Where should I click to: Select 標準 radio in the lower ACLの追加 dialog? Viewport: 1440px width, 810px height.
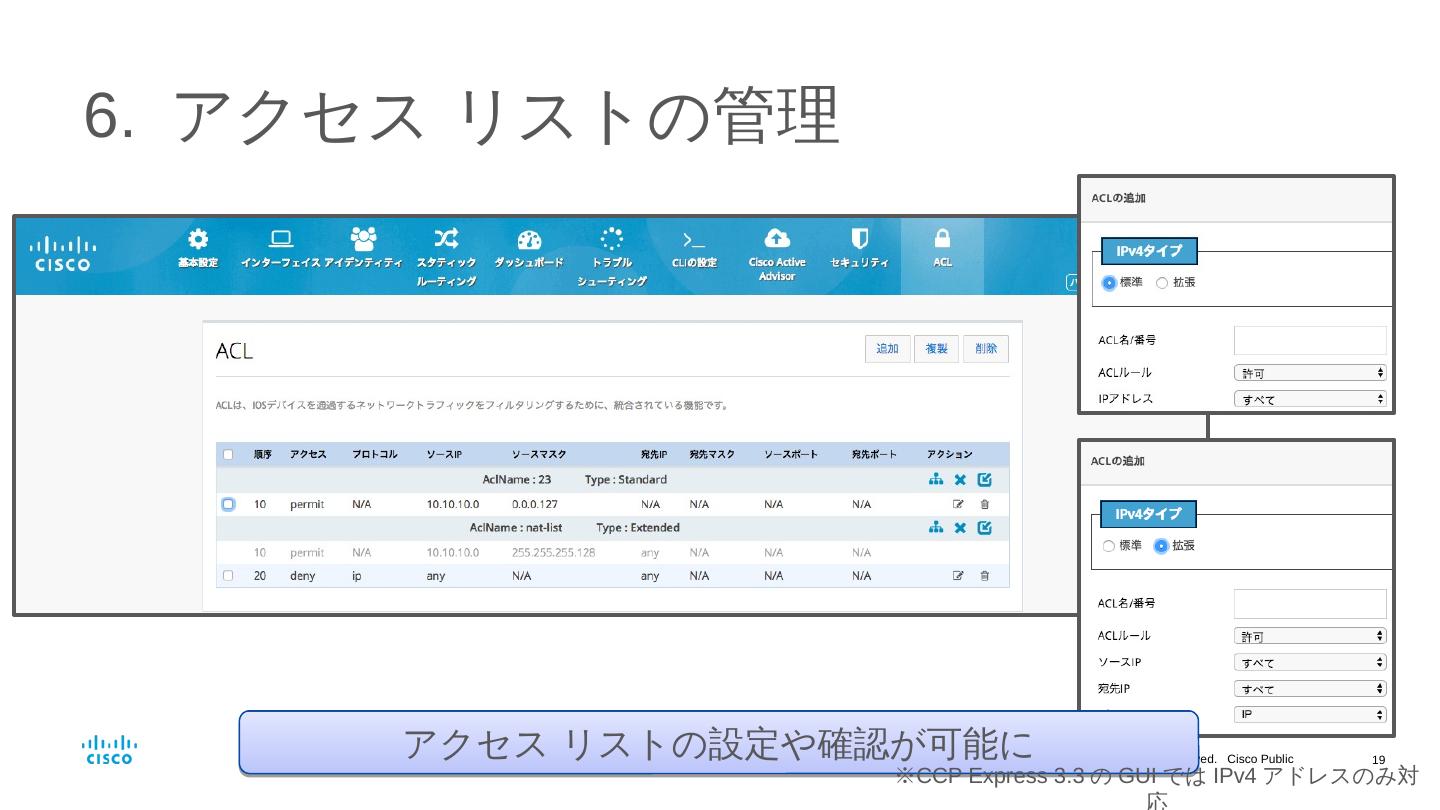1109,546
